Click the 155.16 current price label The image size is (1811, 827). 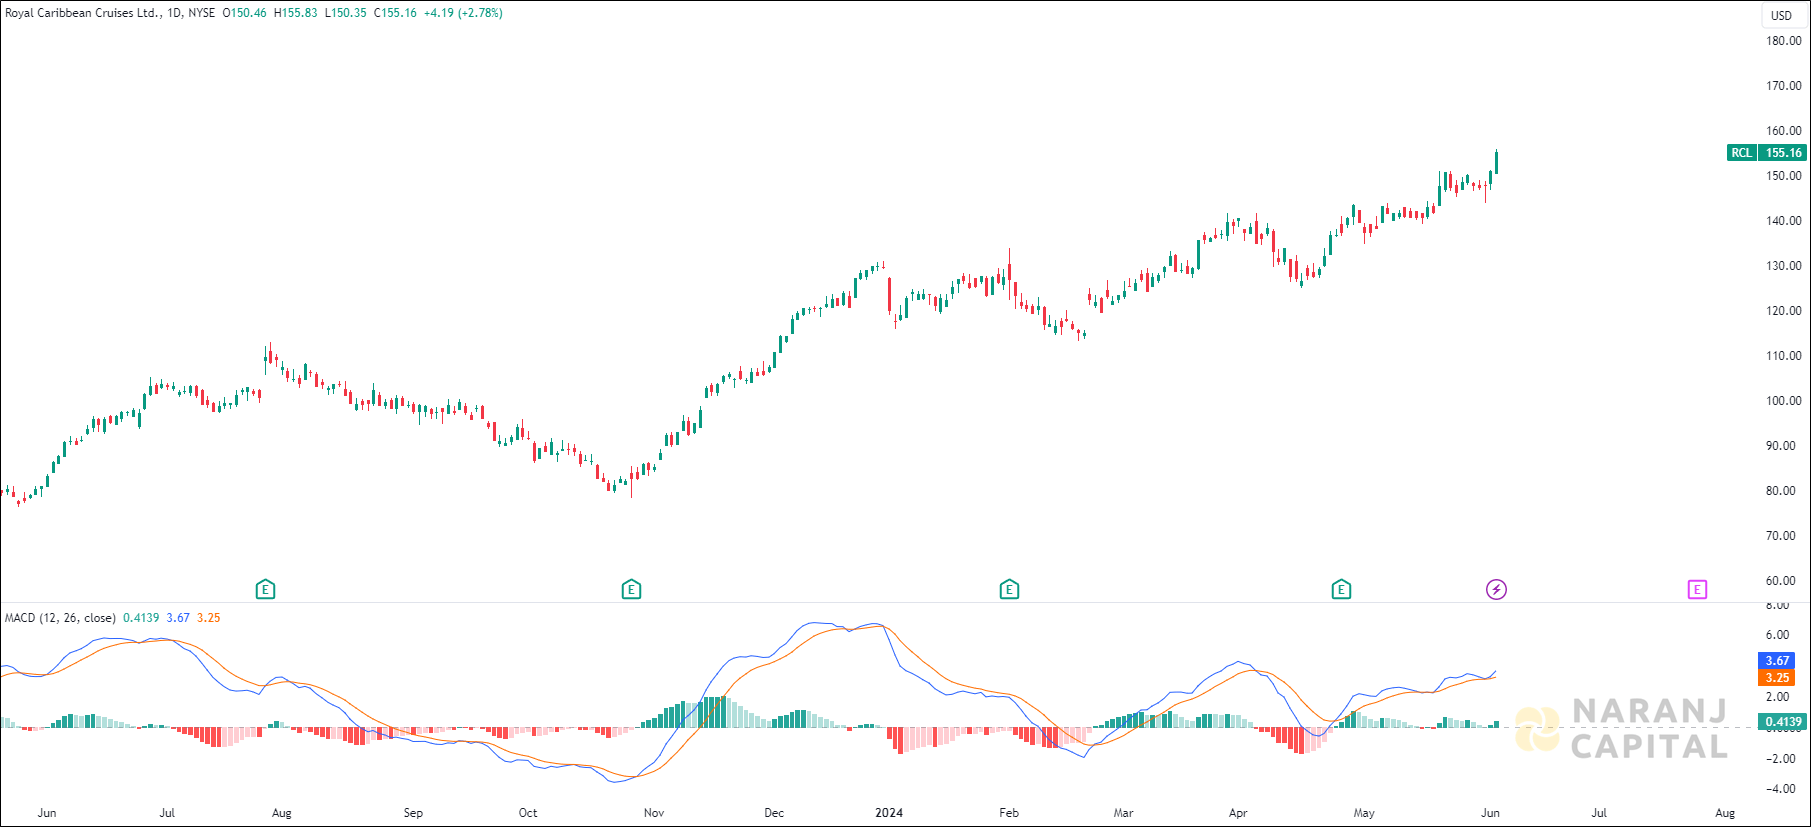(x=1783, y=153)
